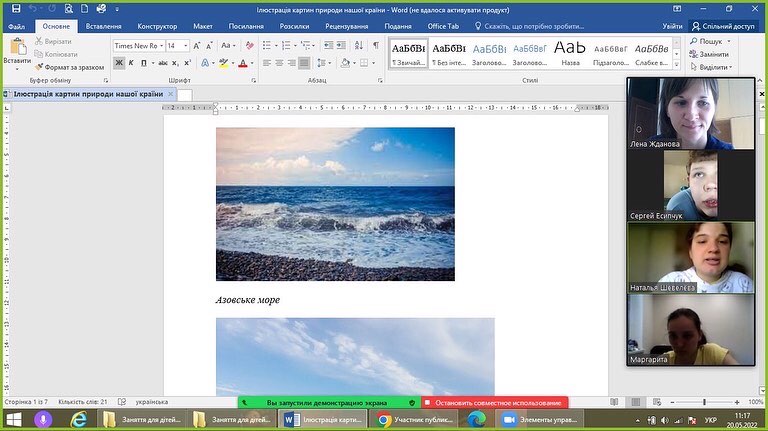Select the Звичайний style
This screenshot has width=768, height=431.
(408, 53)
